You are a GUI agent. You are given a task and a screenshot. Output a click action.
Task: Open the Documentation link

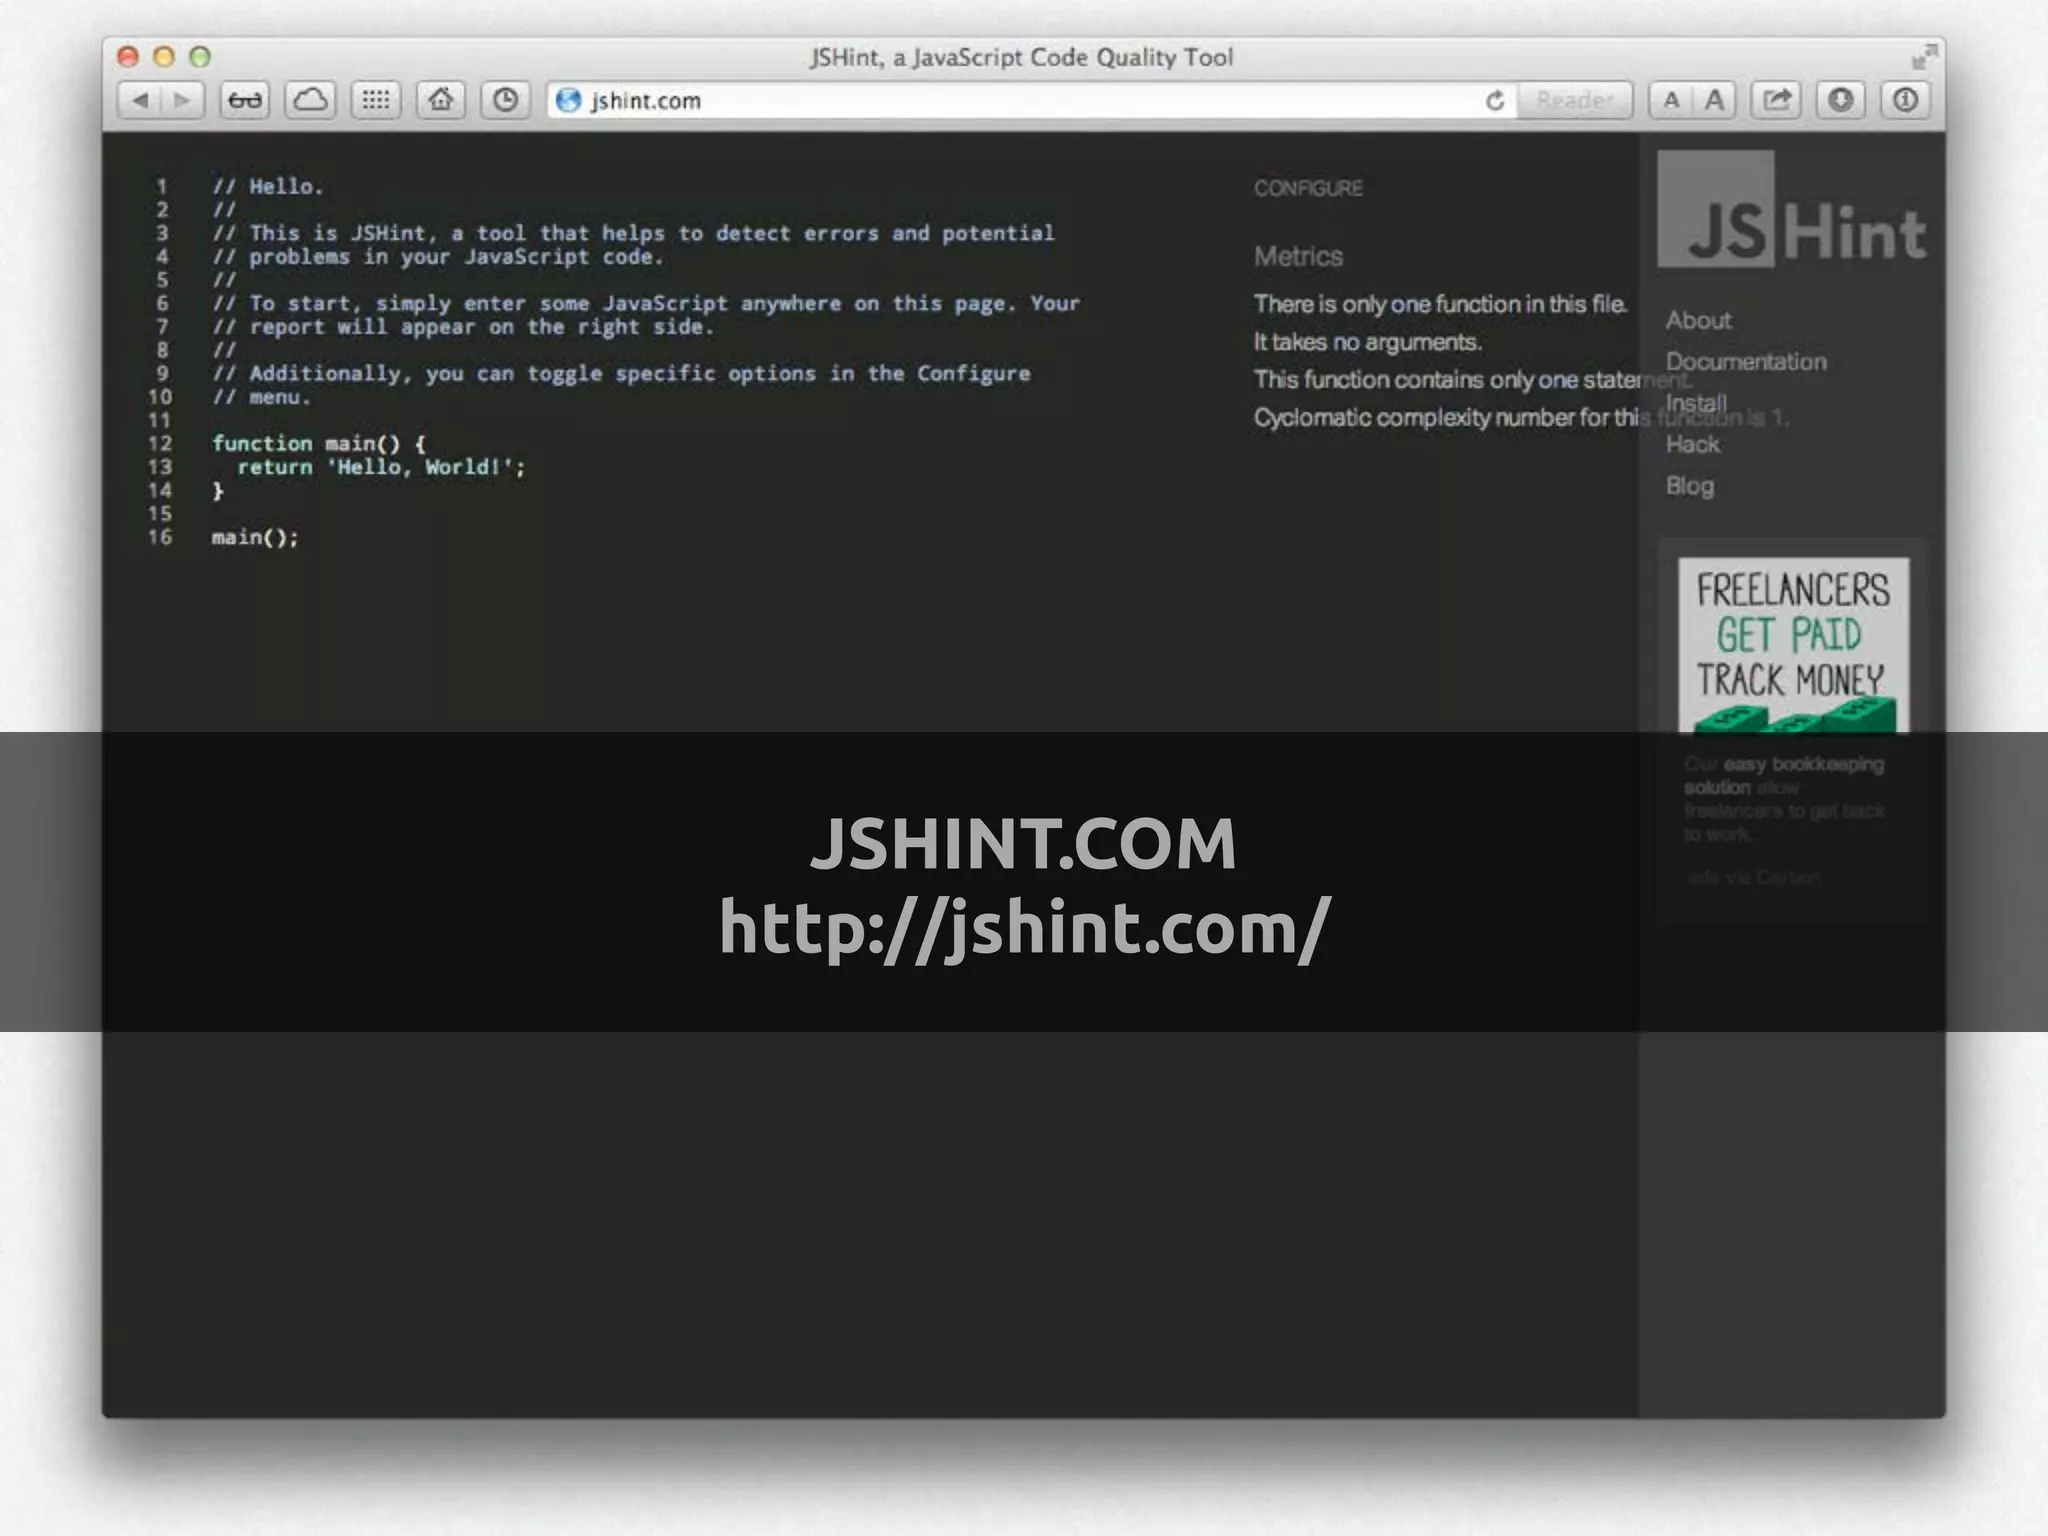pyautogui.click(x=1746, y=362)
